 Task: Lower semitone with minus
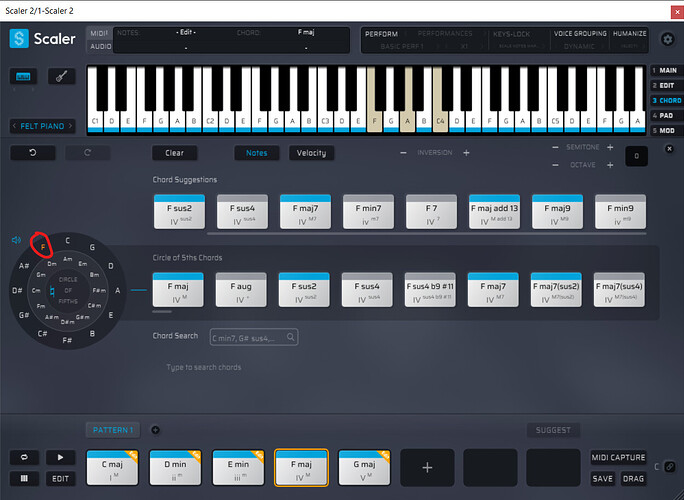pyautogui.click(x=555, y=147)
